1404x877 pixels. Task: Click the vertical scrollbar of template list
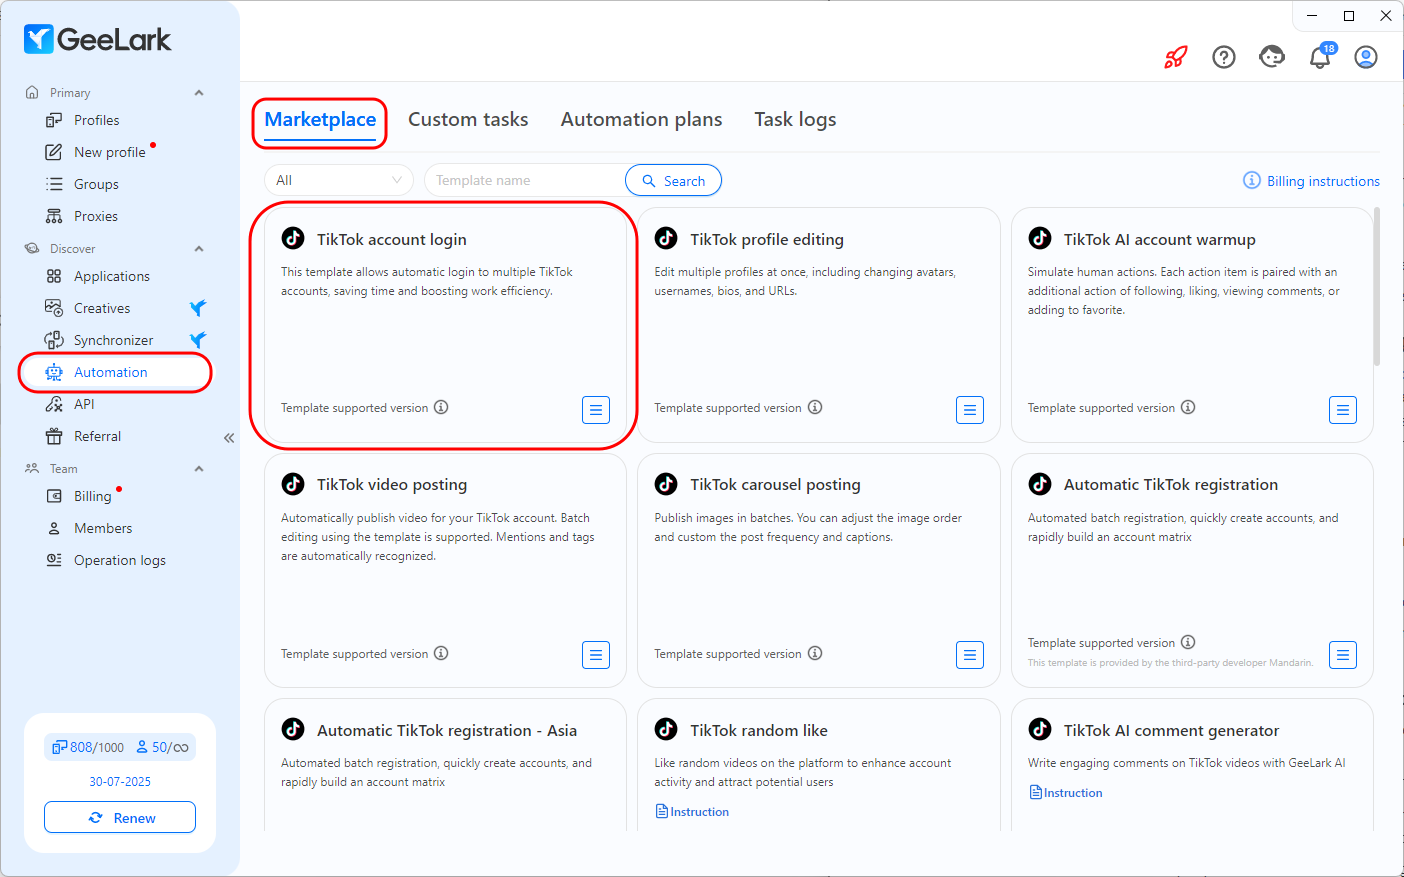[x=1377, y=287]
